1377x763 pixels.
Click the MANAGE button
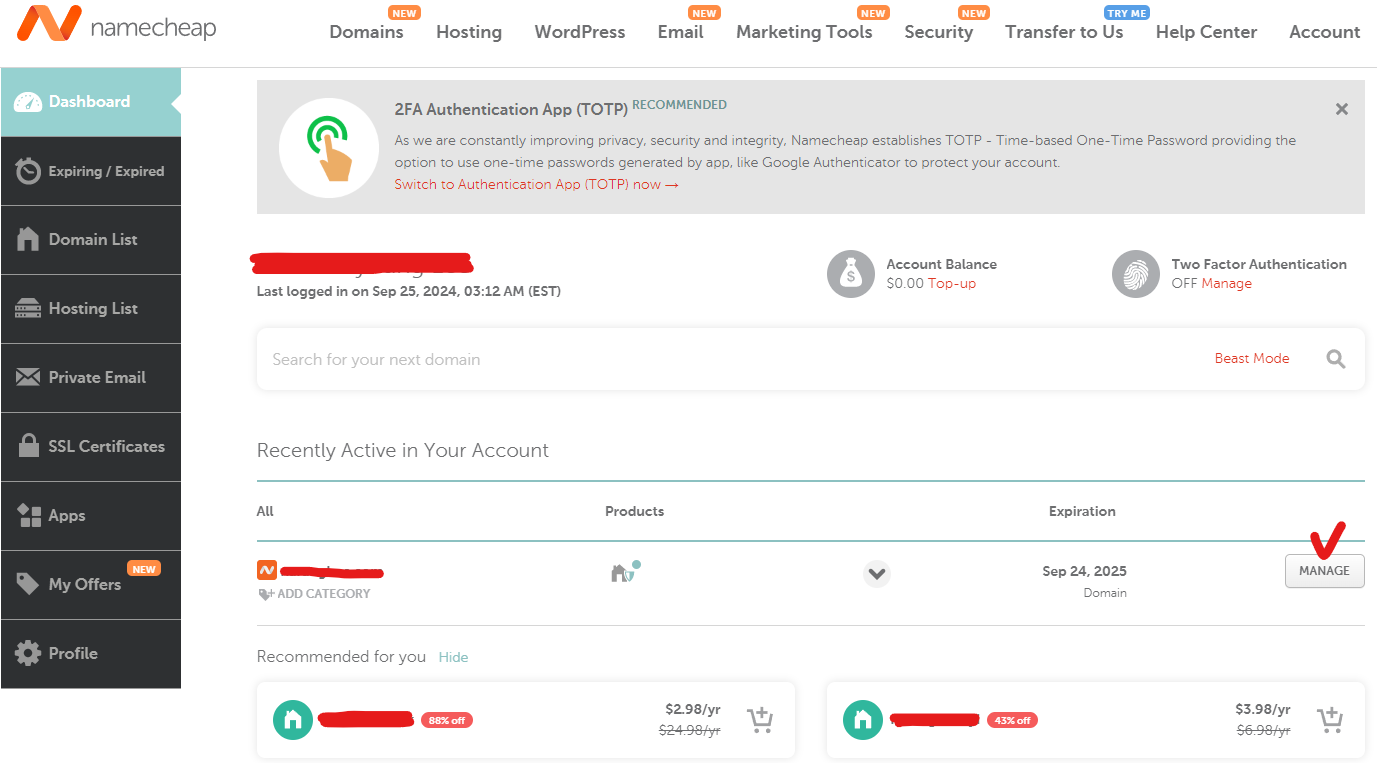coord(1324,571)
